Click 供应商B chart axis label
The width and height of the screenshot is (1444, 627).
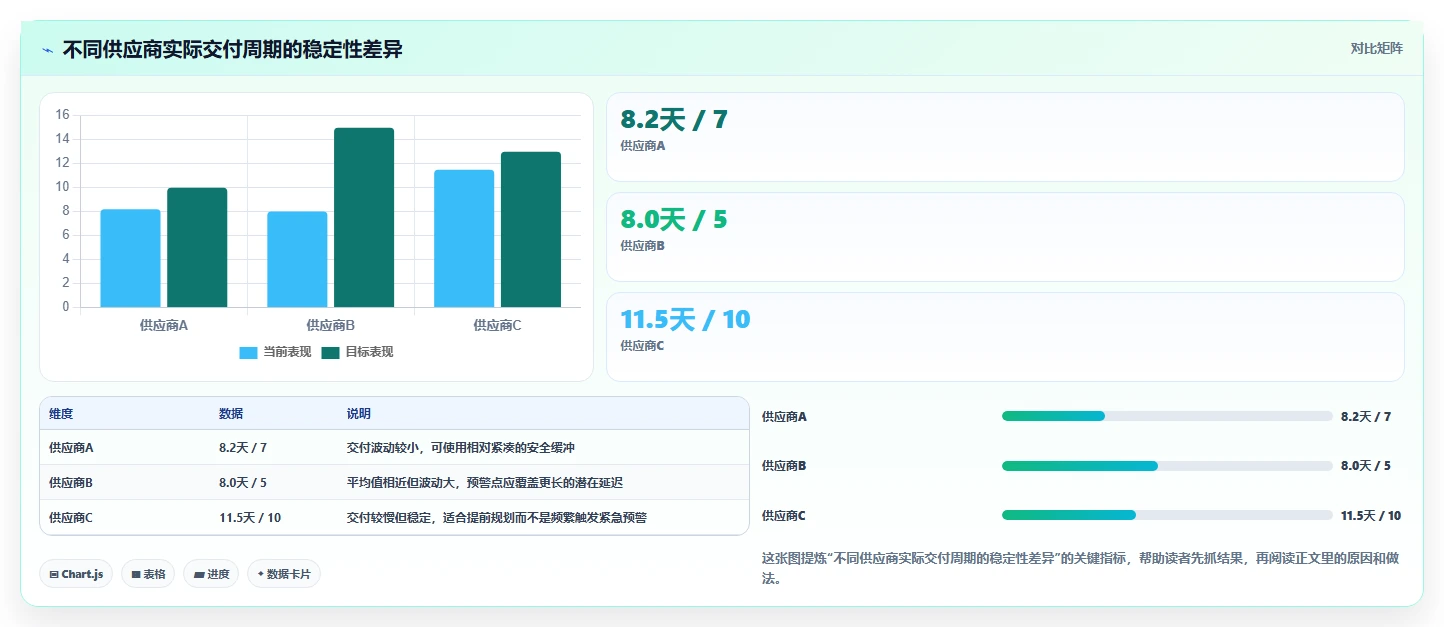tap(331, 325)
